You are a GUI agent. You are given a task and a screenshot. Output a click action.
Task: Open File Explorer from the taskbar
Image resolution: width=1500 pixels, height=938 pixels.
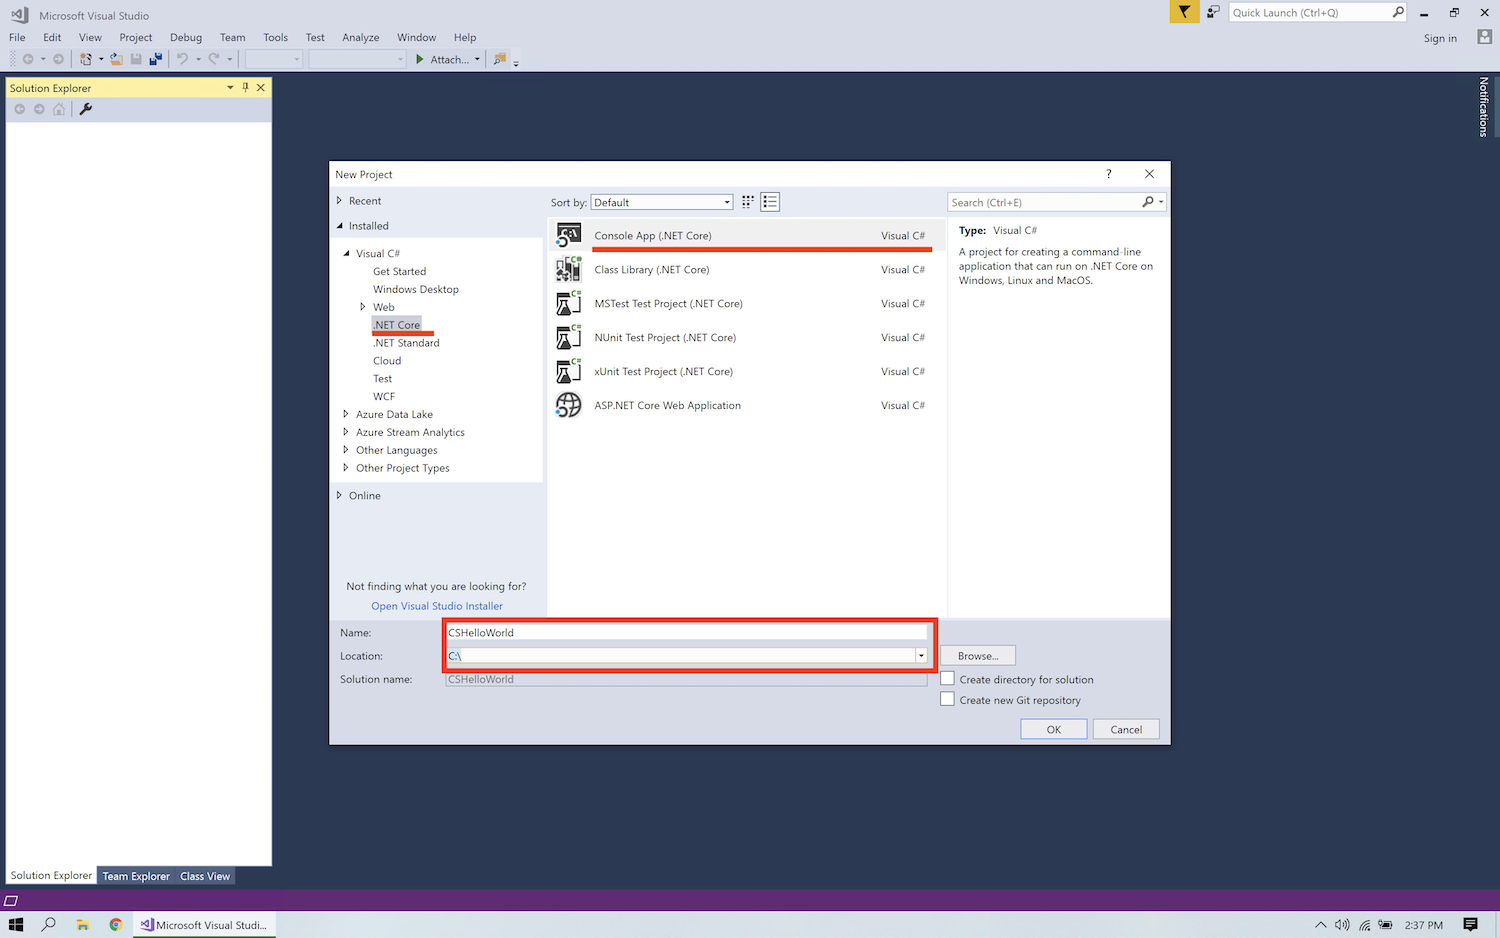(83, 925)
